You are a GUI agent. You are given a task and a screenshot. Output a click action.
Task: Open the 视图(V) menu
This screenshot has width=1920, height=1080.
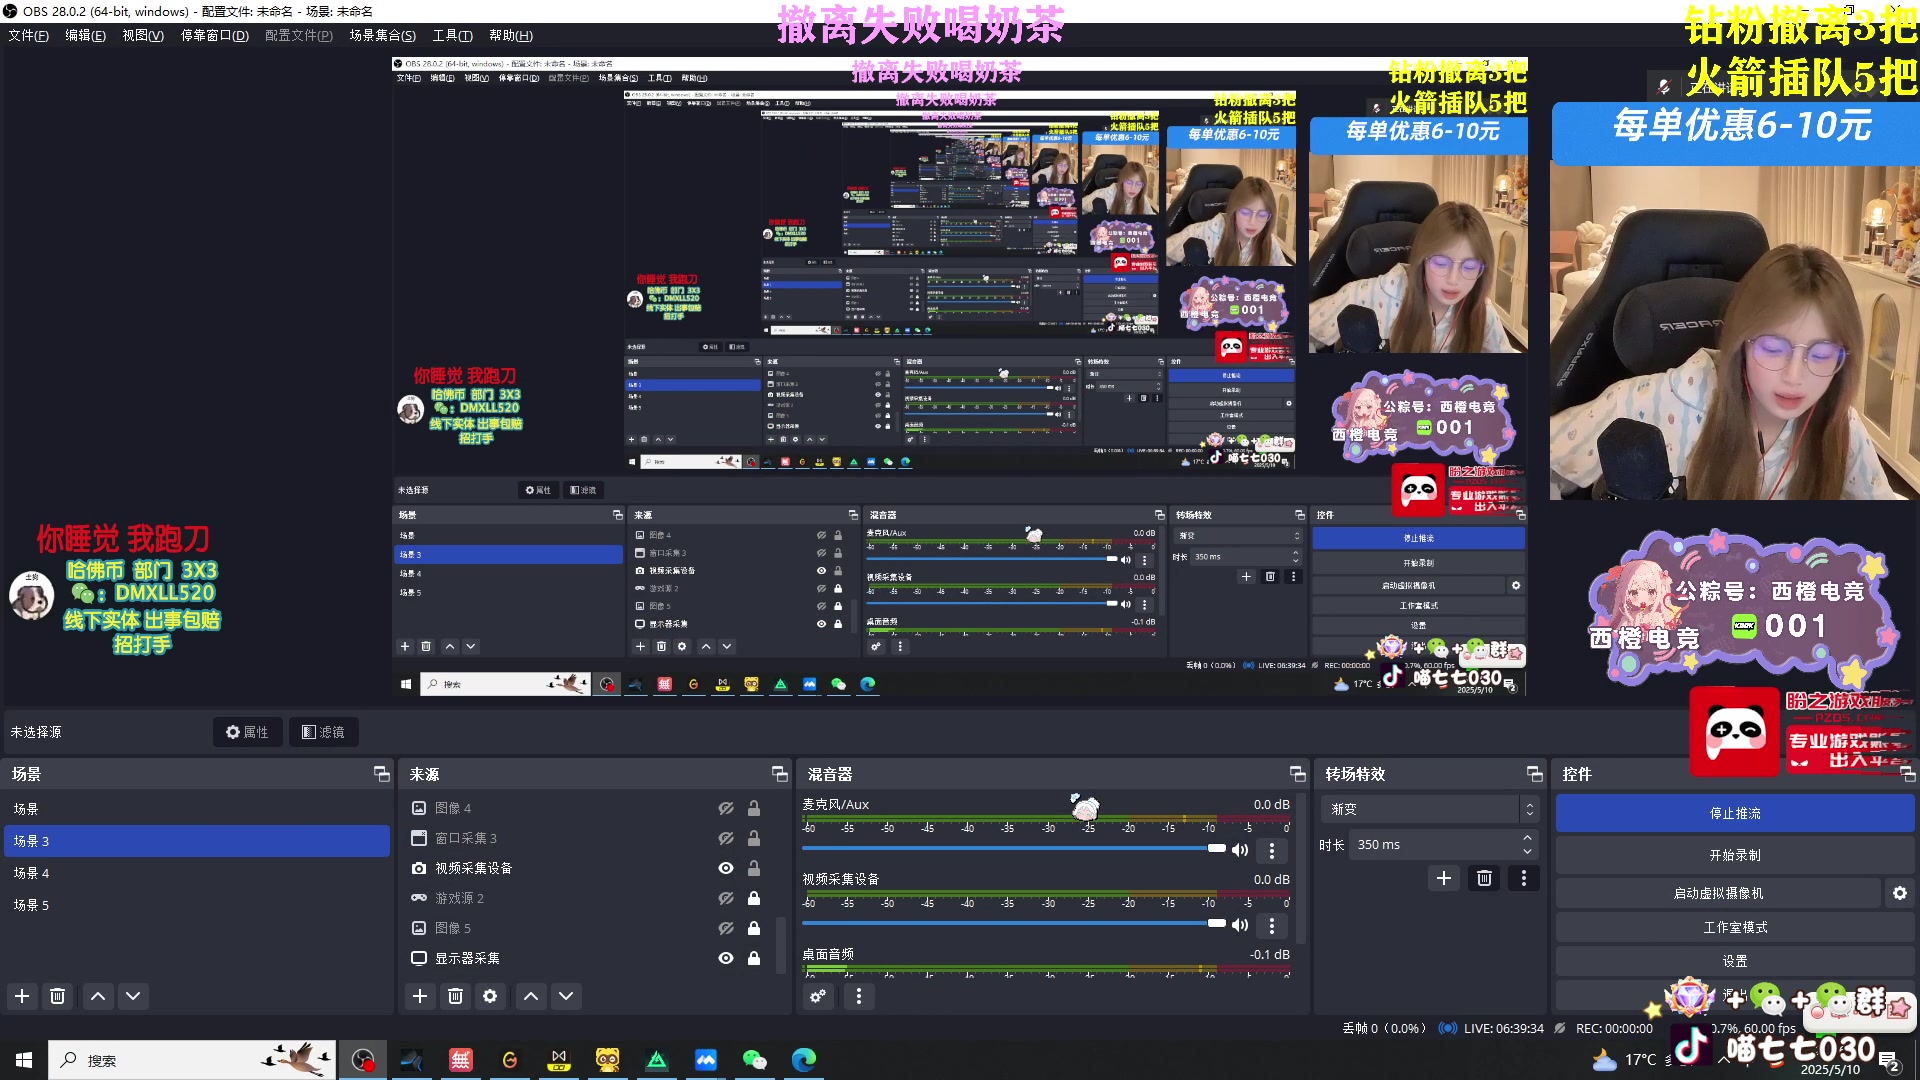[x=143, y=35]
